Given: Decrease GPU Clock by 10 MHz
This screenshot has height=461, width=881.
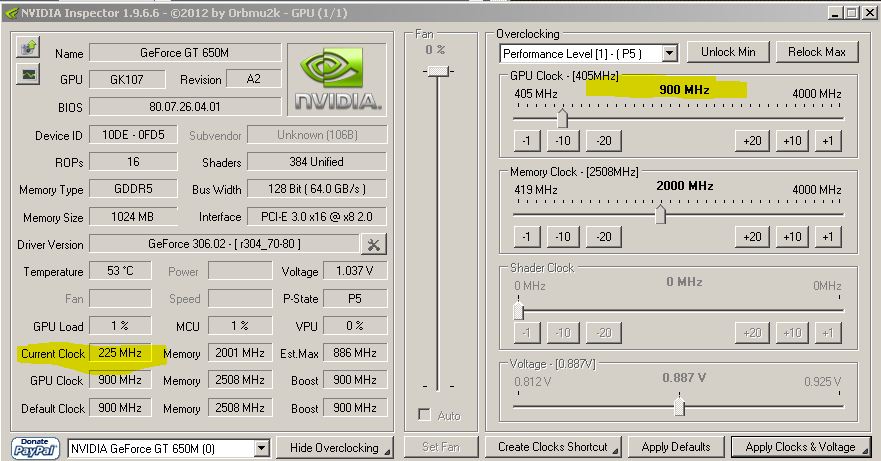Looking at the screenshot, I should pyautogui.click(x=563, y=141).
